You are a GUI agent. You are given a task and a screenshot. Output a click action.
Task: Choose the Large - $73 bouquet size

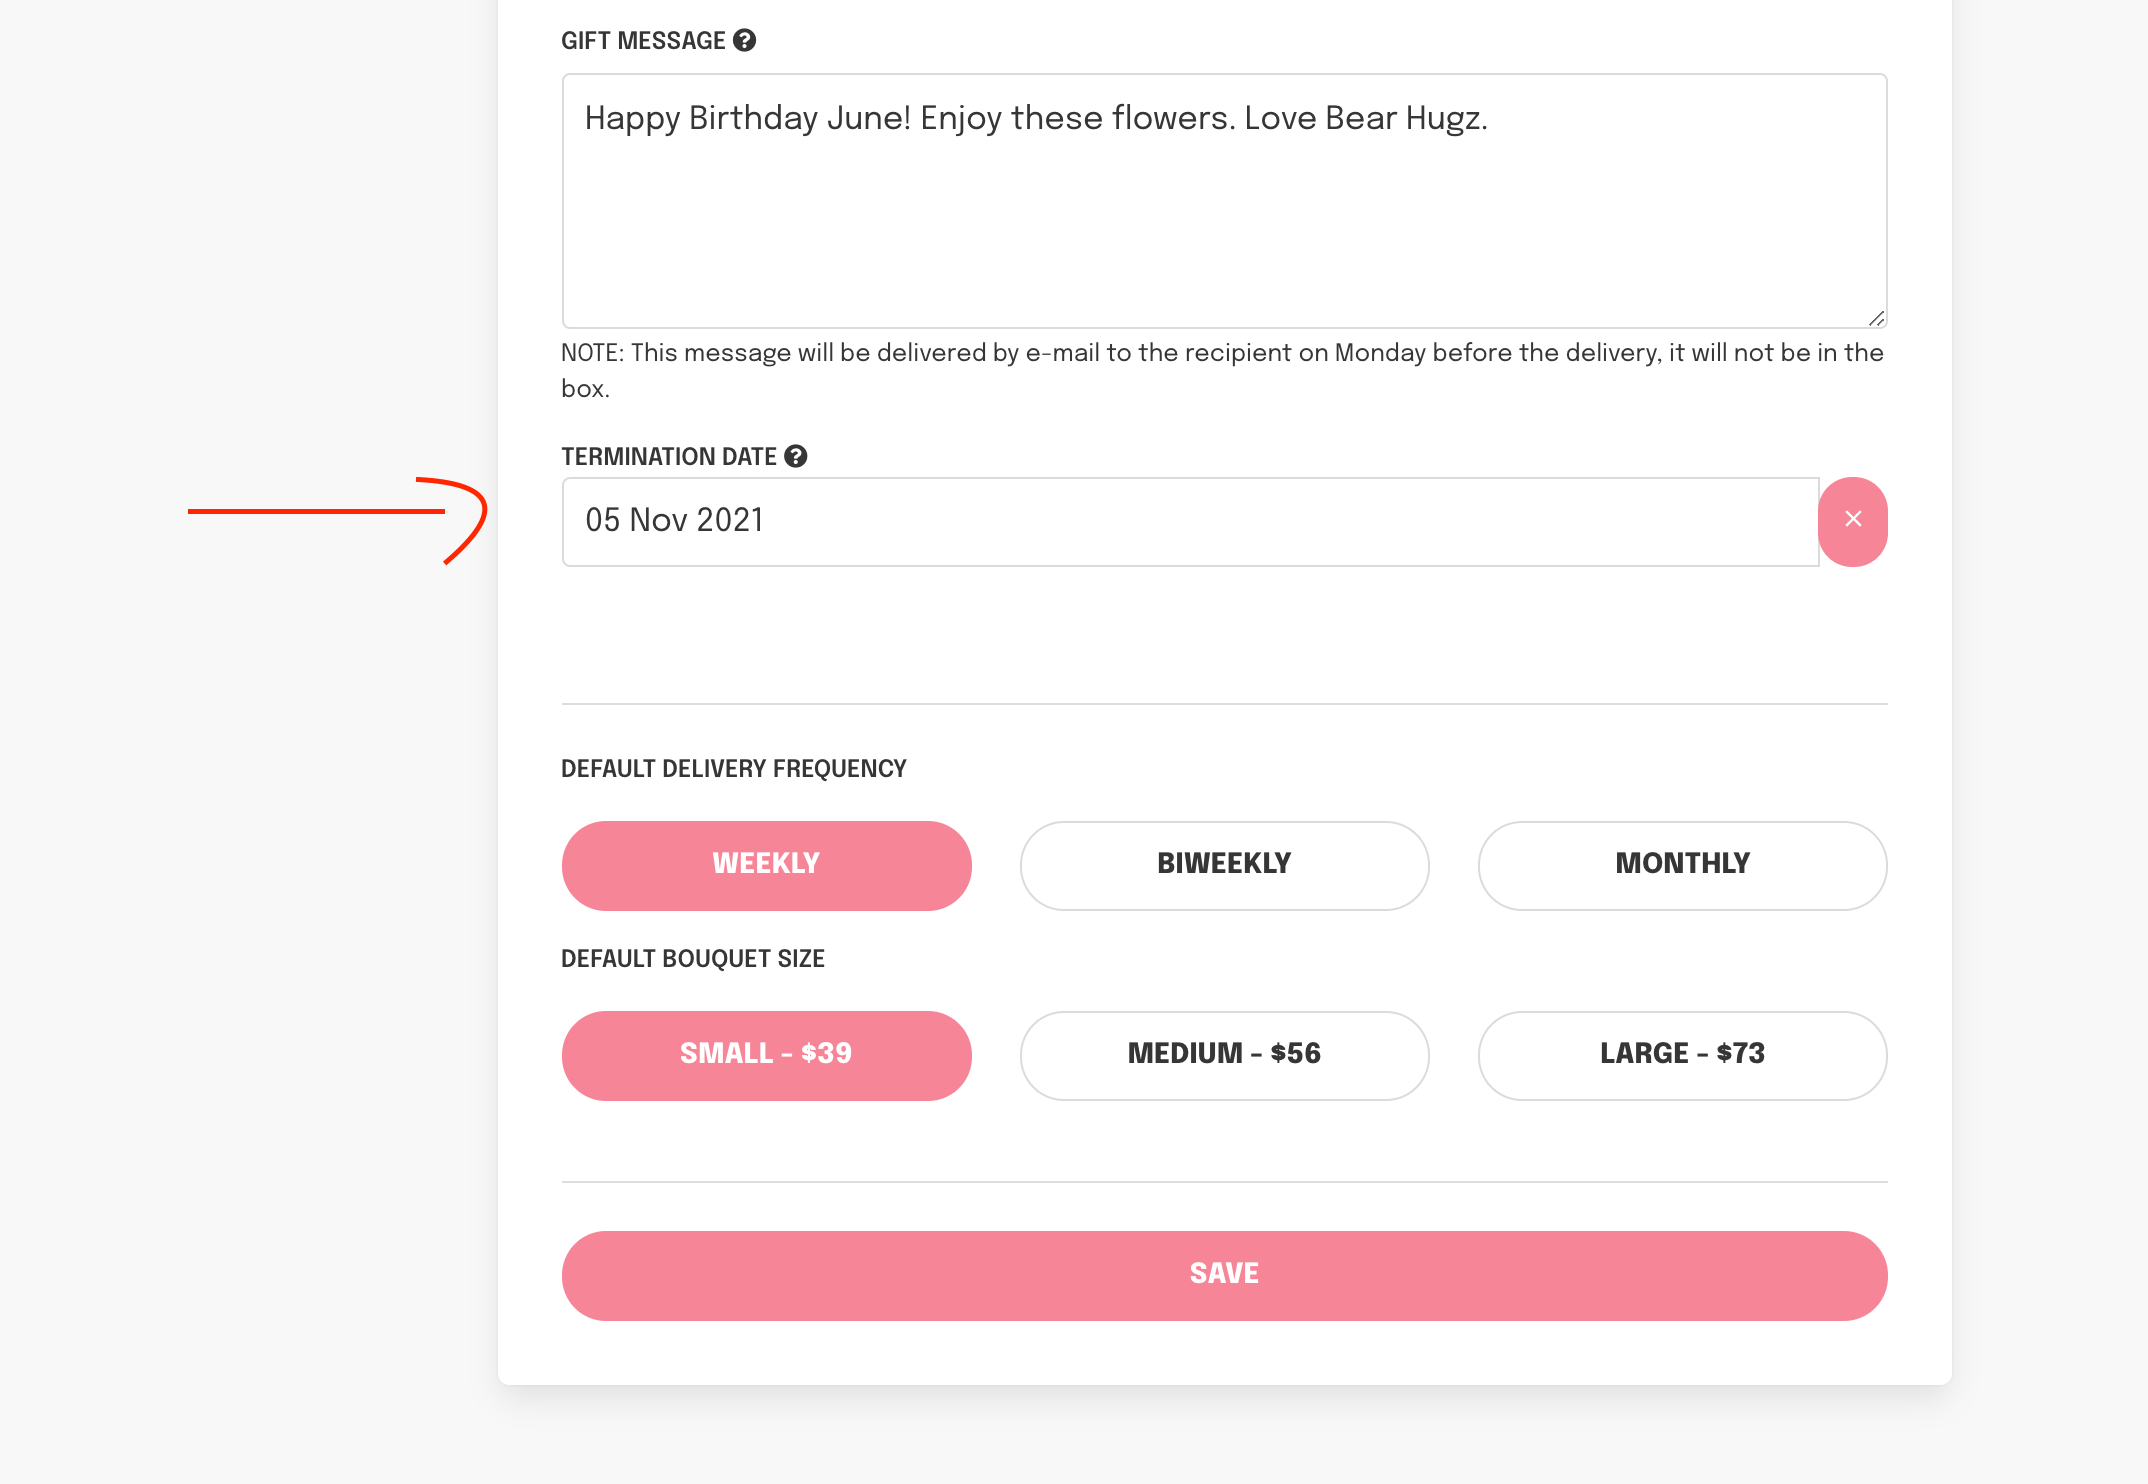(x=1682, y=1055)
